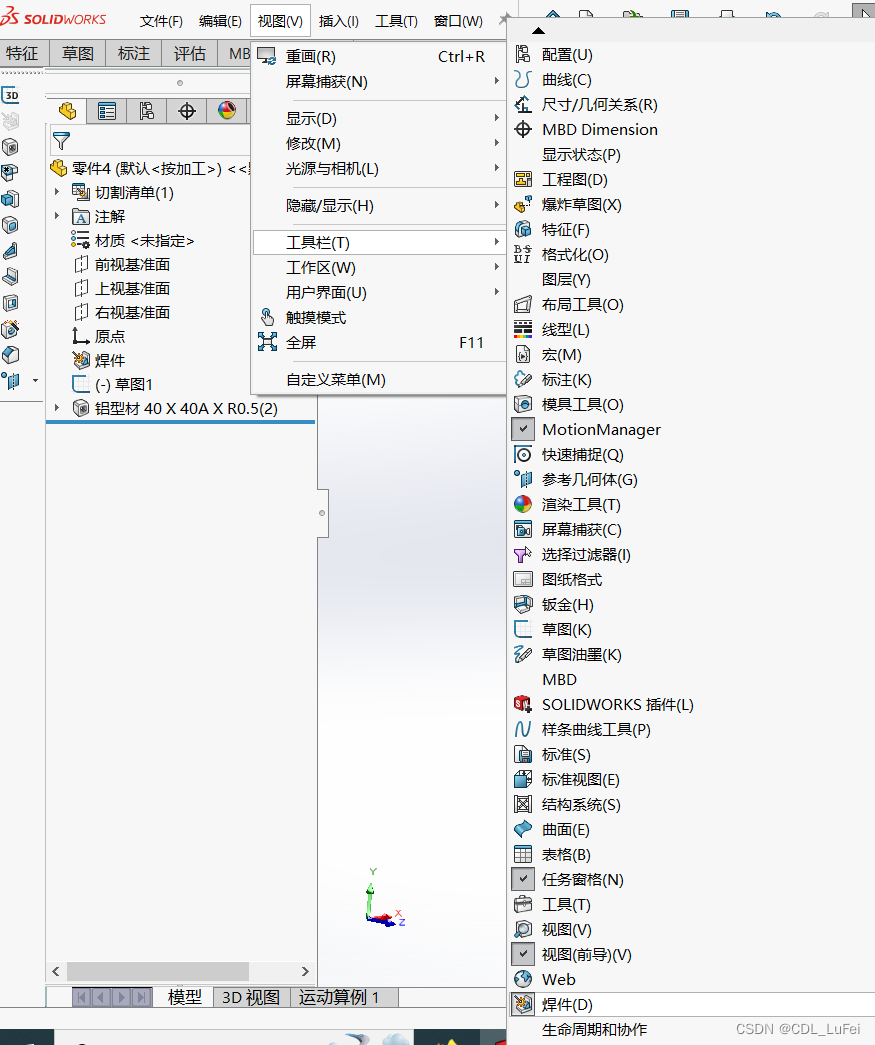The height and width of the screenshot is (1045, 875).
Task: Expand the 切割清单(1) tree node
Action: pyautogui.click(x=57, y=192)
